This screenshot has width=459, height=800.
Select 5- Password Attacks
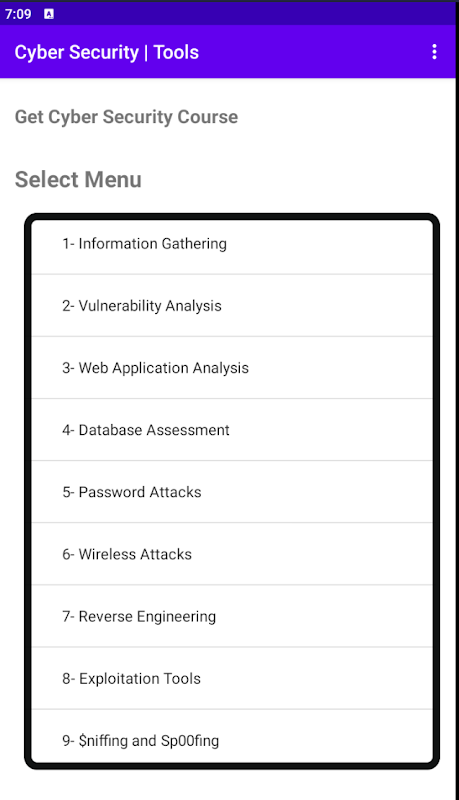coord(232,492)
